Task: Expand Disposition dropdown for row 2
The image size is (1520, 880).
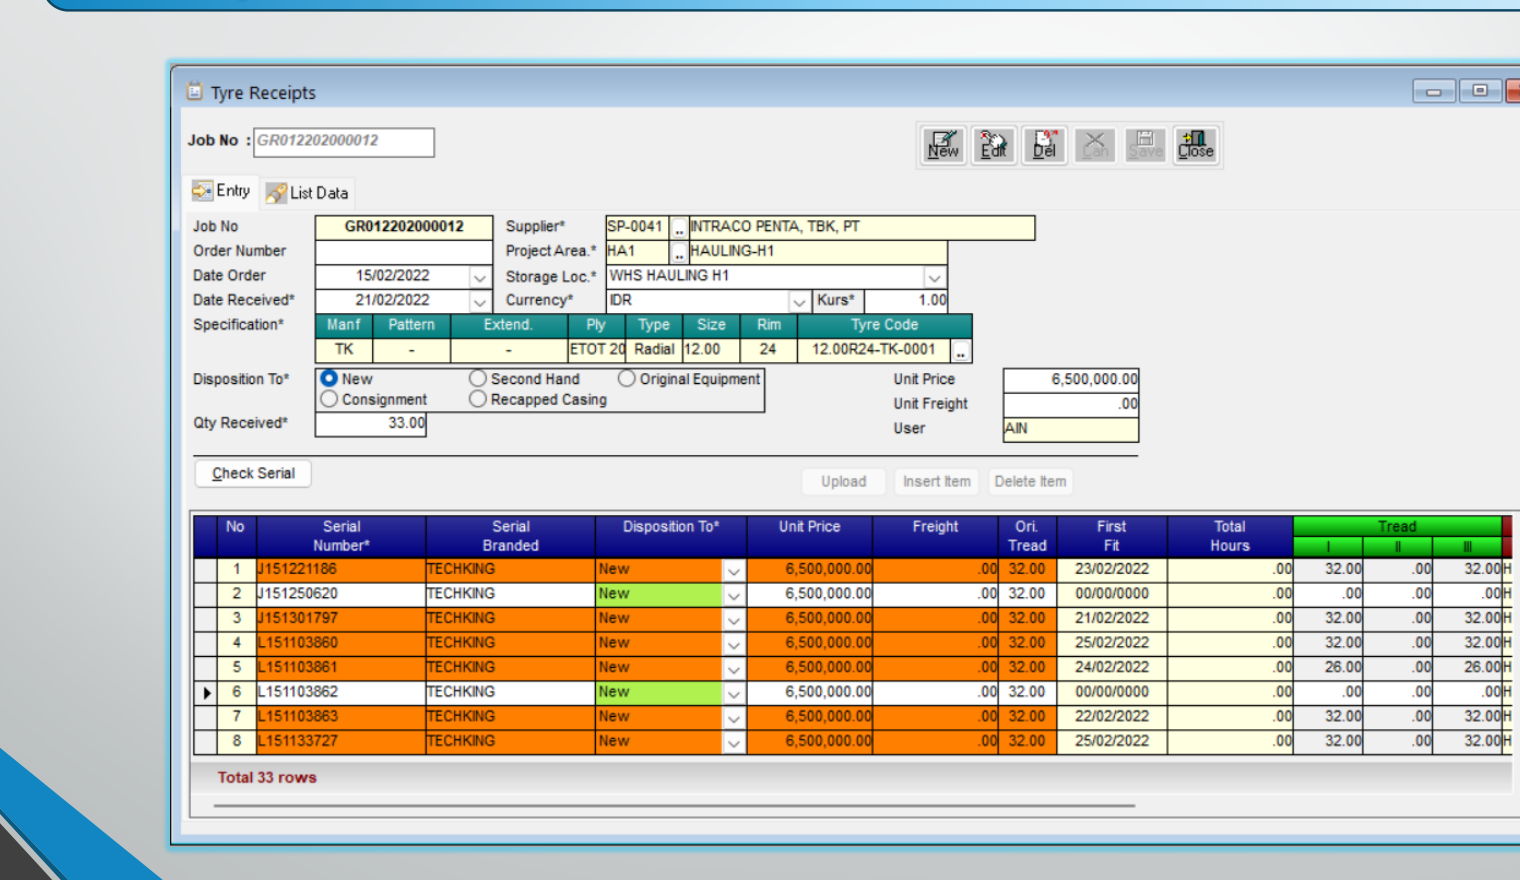Action: tap(734, 595)
